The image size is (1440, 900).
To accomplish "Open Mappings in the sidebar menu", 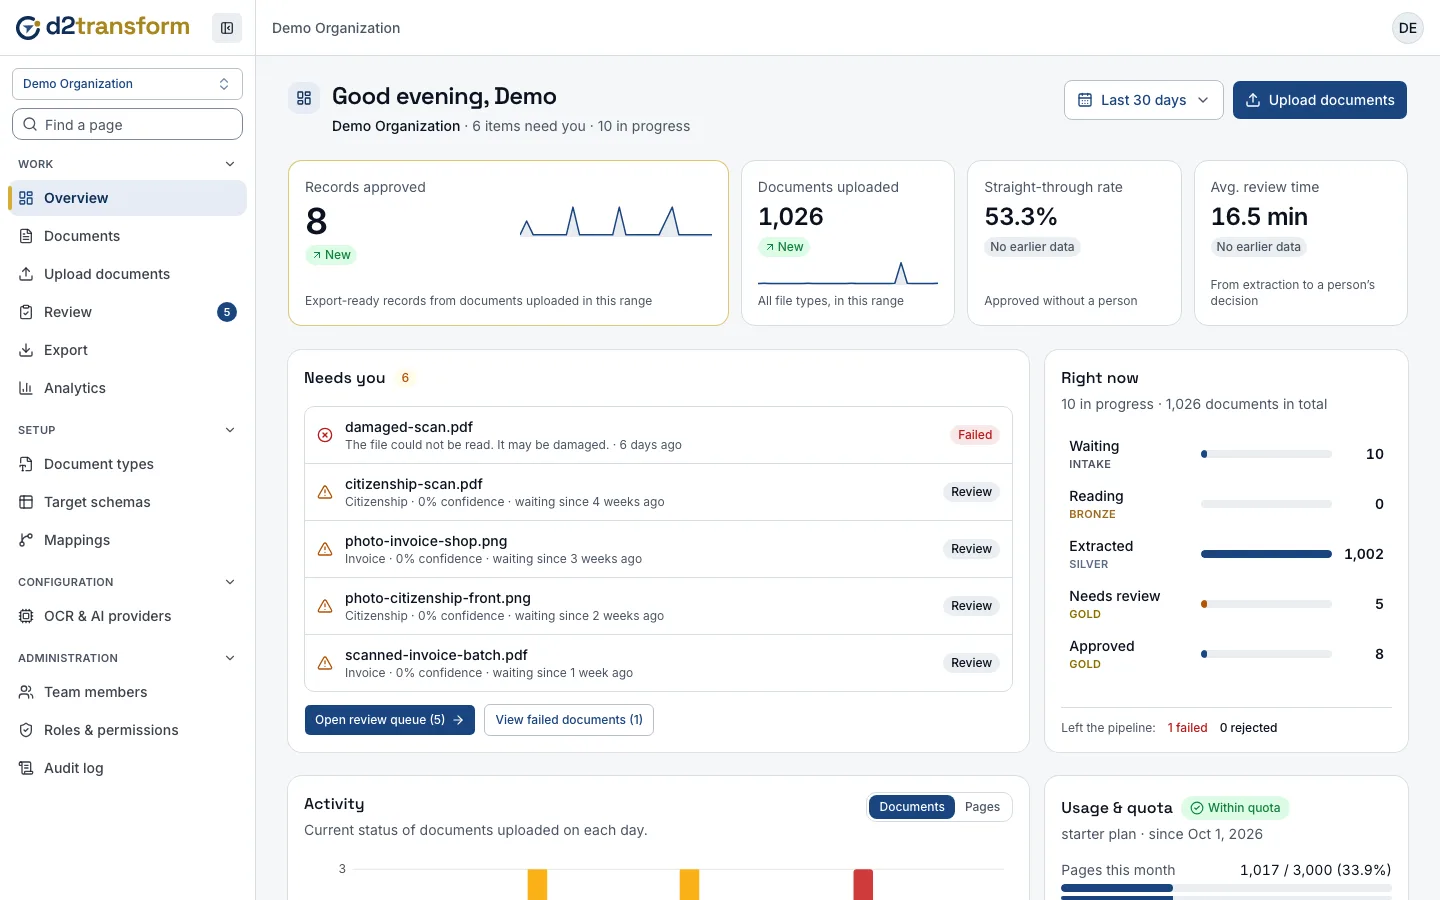I will (x=127, y=540).
